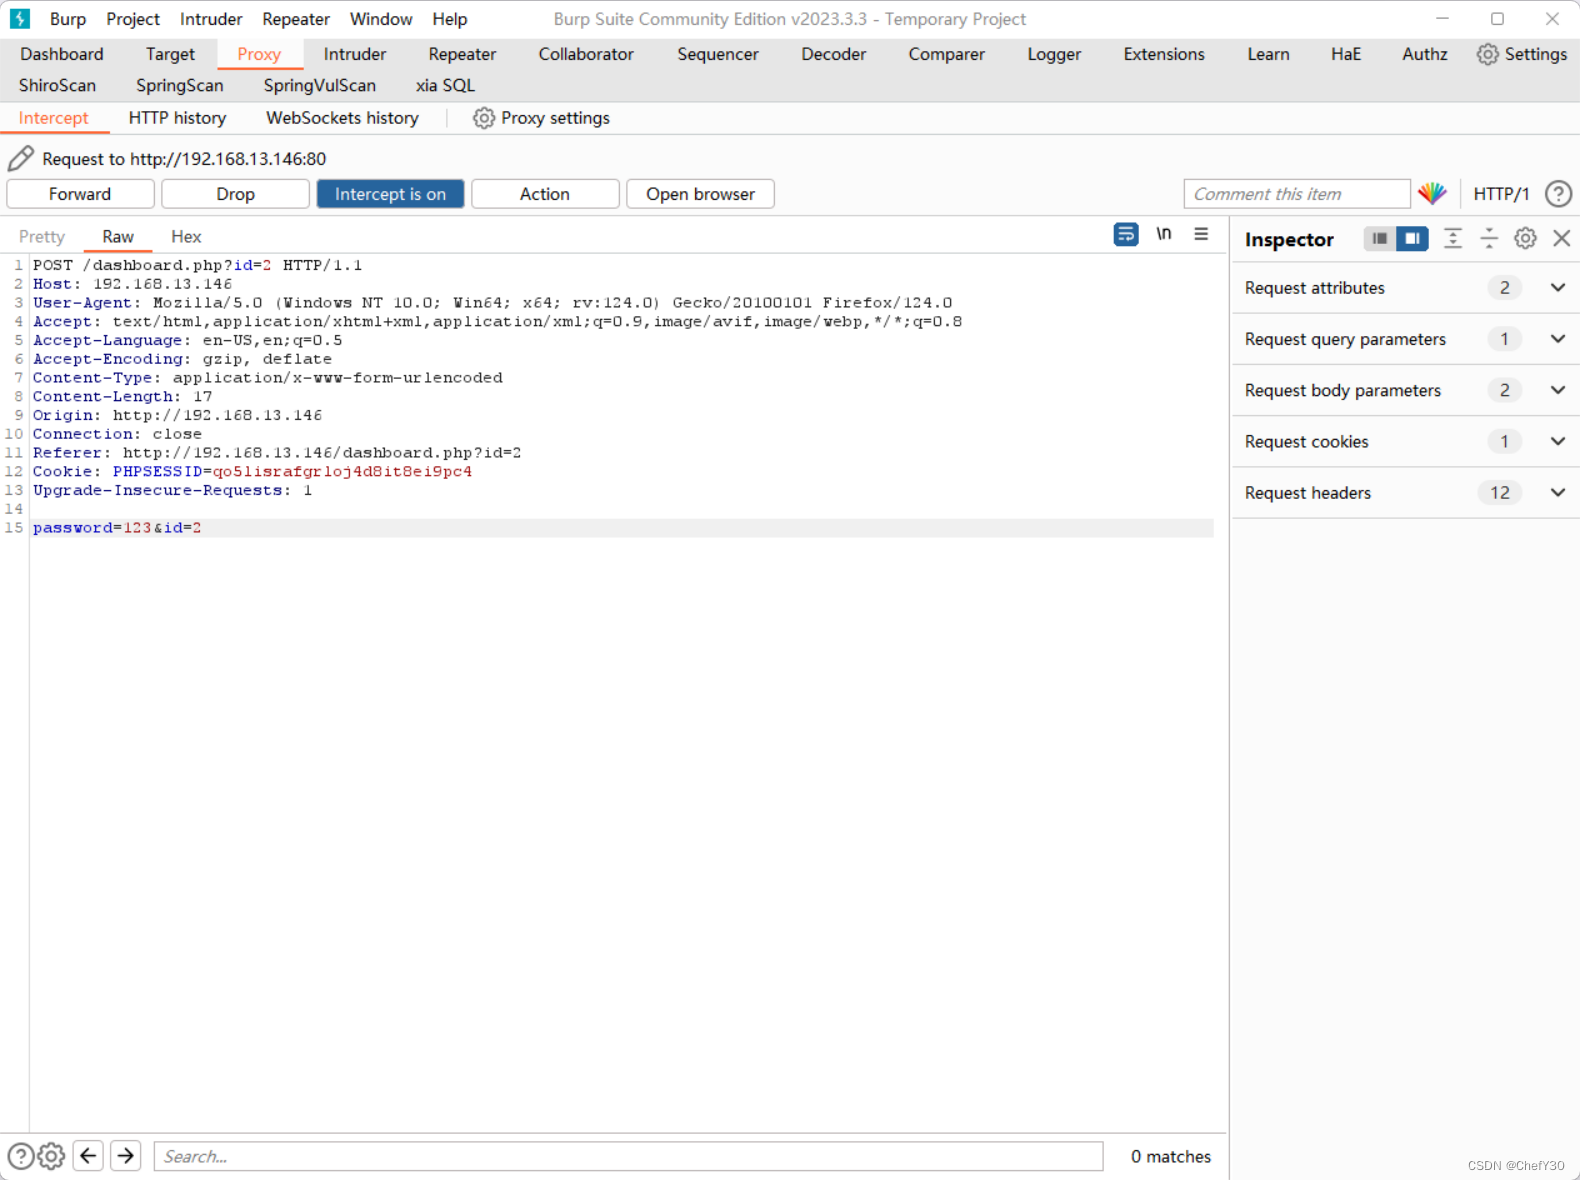Click the Open browser button
This screenshot has width=1580, height=1180.
(x=700, y=194)
